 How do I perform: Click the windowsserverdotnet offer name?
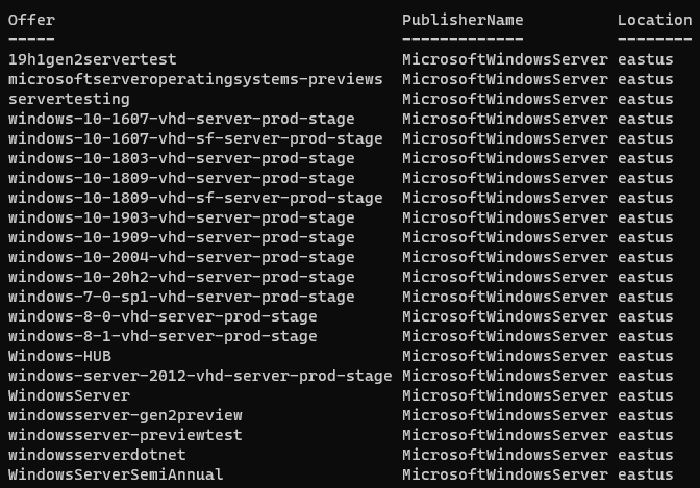[x=106, y=455]
